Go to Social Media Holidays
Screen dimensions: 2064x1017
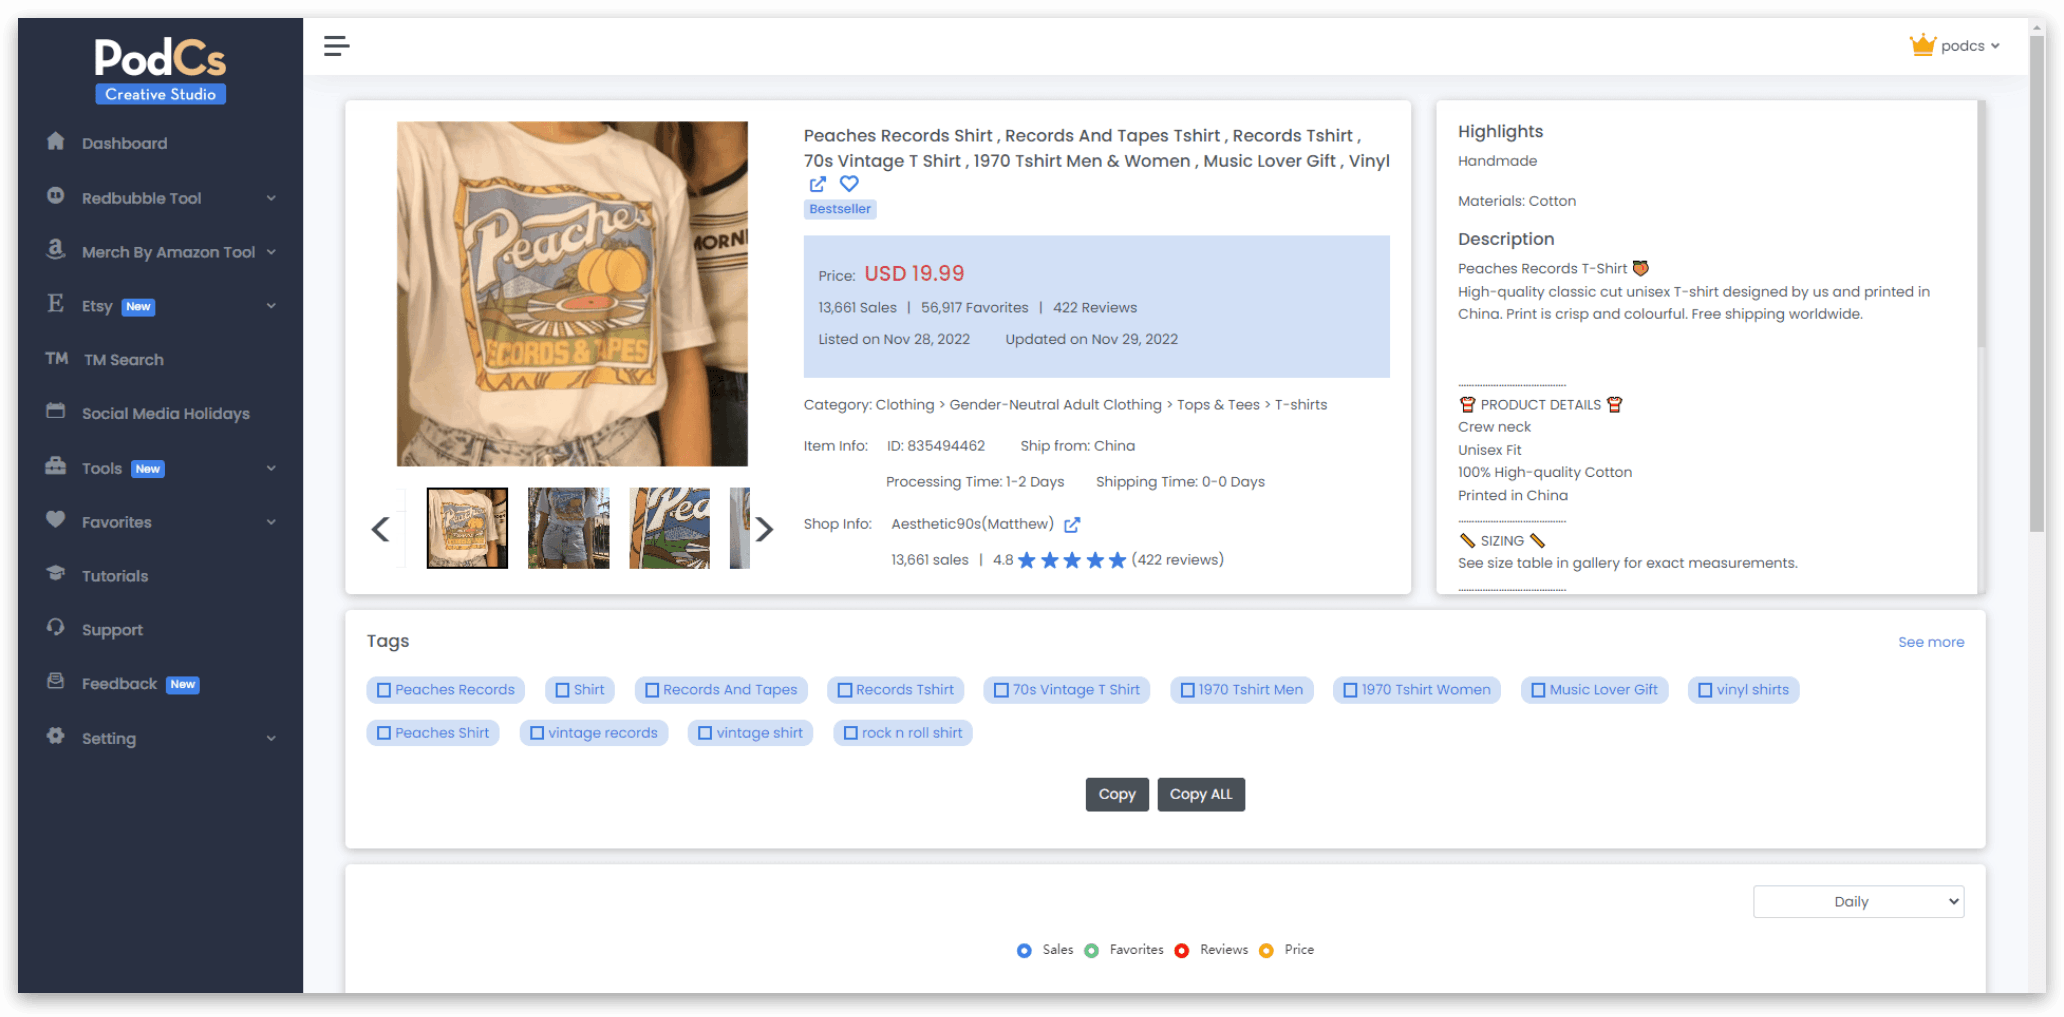tap(166, 414)
